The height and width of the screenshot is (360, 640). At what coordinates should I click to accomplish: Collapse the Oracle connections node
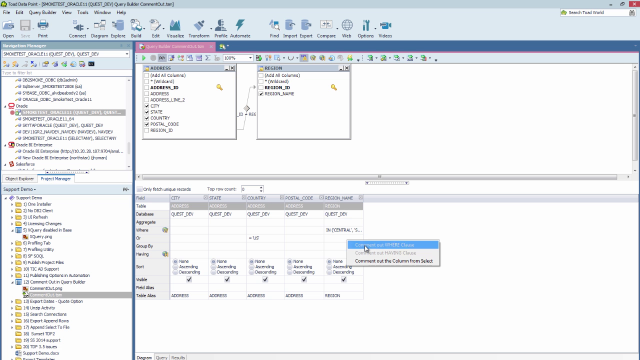(x=5, y=106)
